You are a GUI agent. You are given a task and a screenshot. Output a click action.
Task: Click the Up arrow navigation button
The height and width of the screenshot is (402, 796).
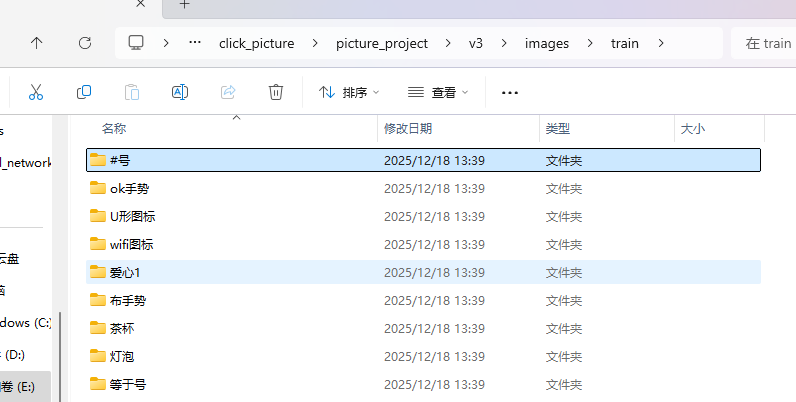click(x=37, y=43)
